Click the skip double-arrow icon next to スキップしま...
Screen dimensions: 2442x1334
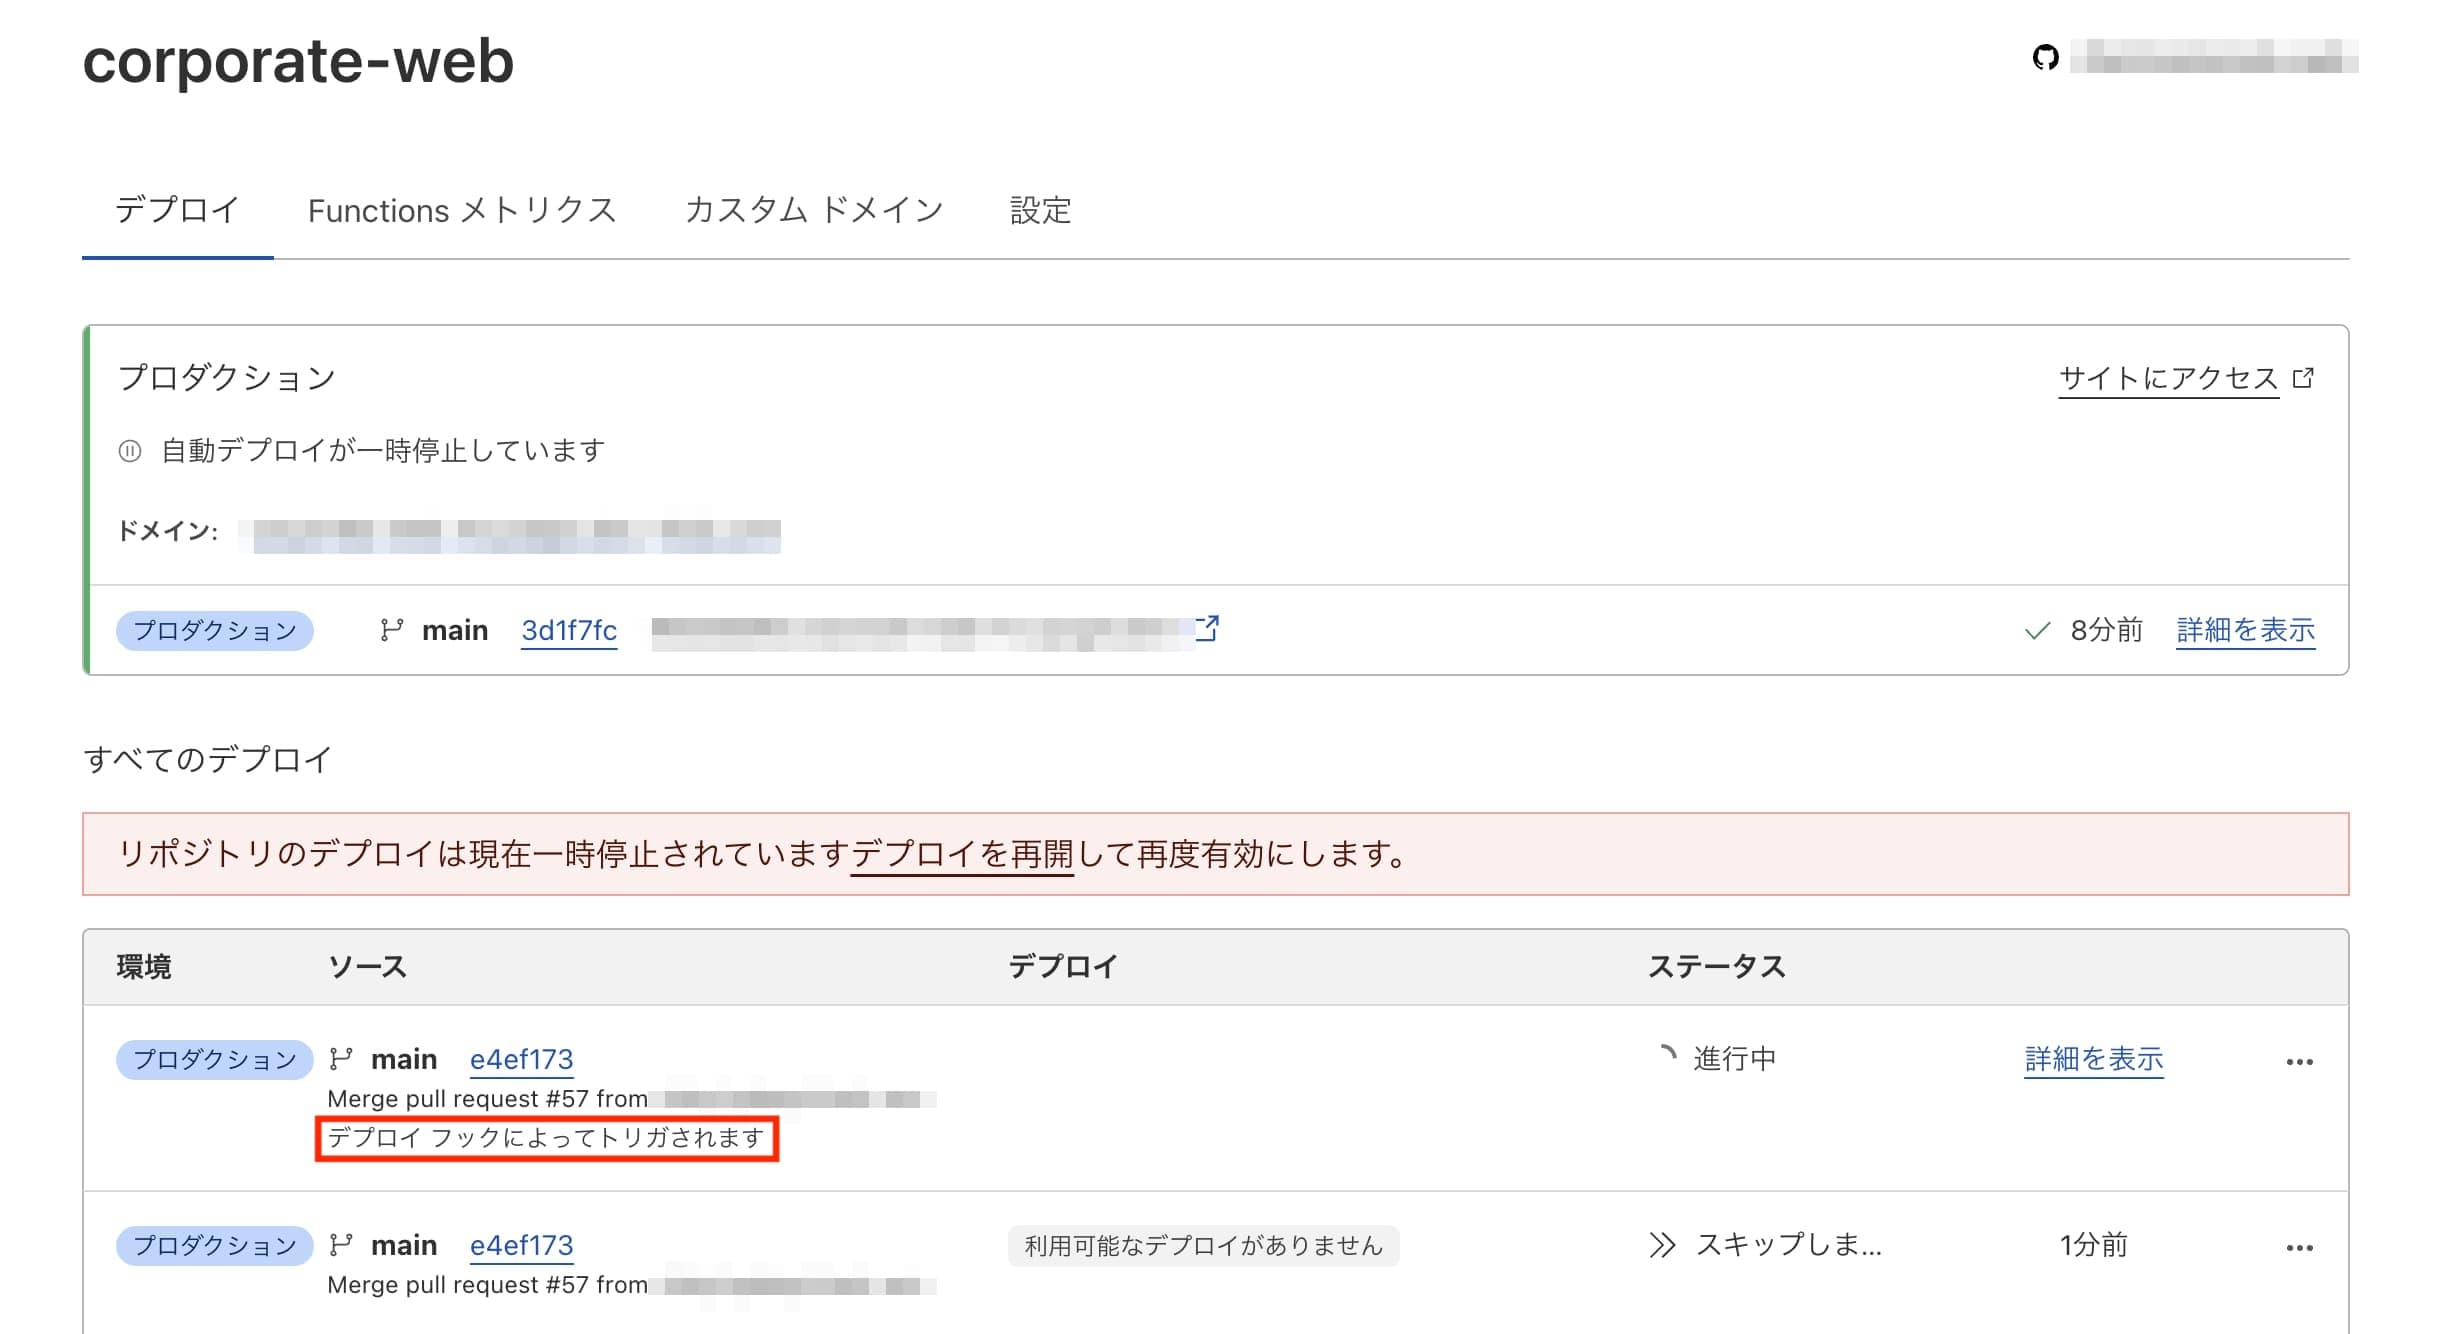click(x=1665, y=1245)
